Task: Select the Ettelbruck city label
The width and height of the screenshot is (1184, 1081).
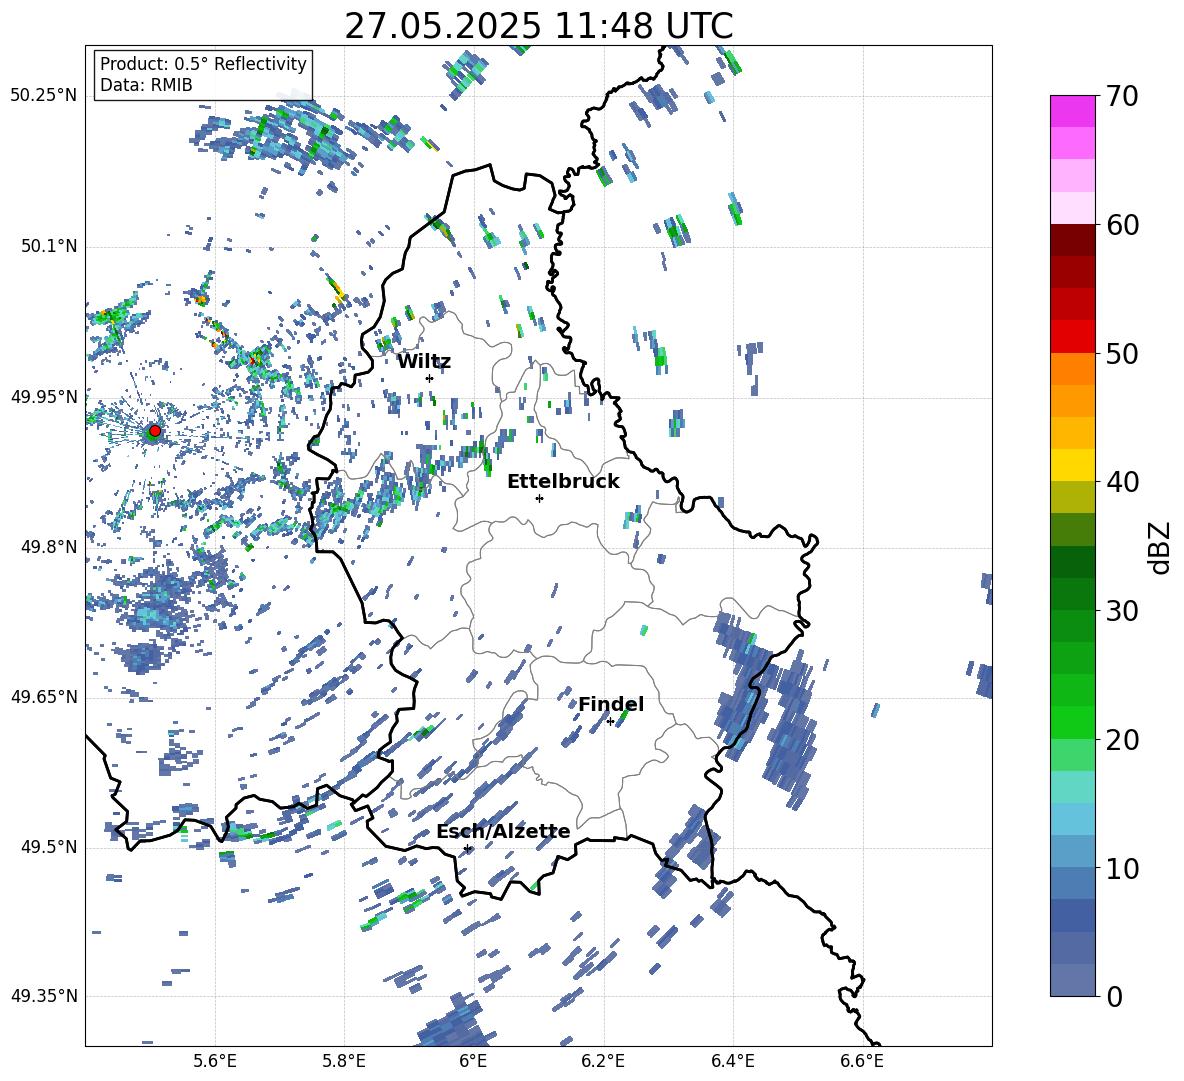Action: click(563, 482)
